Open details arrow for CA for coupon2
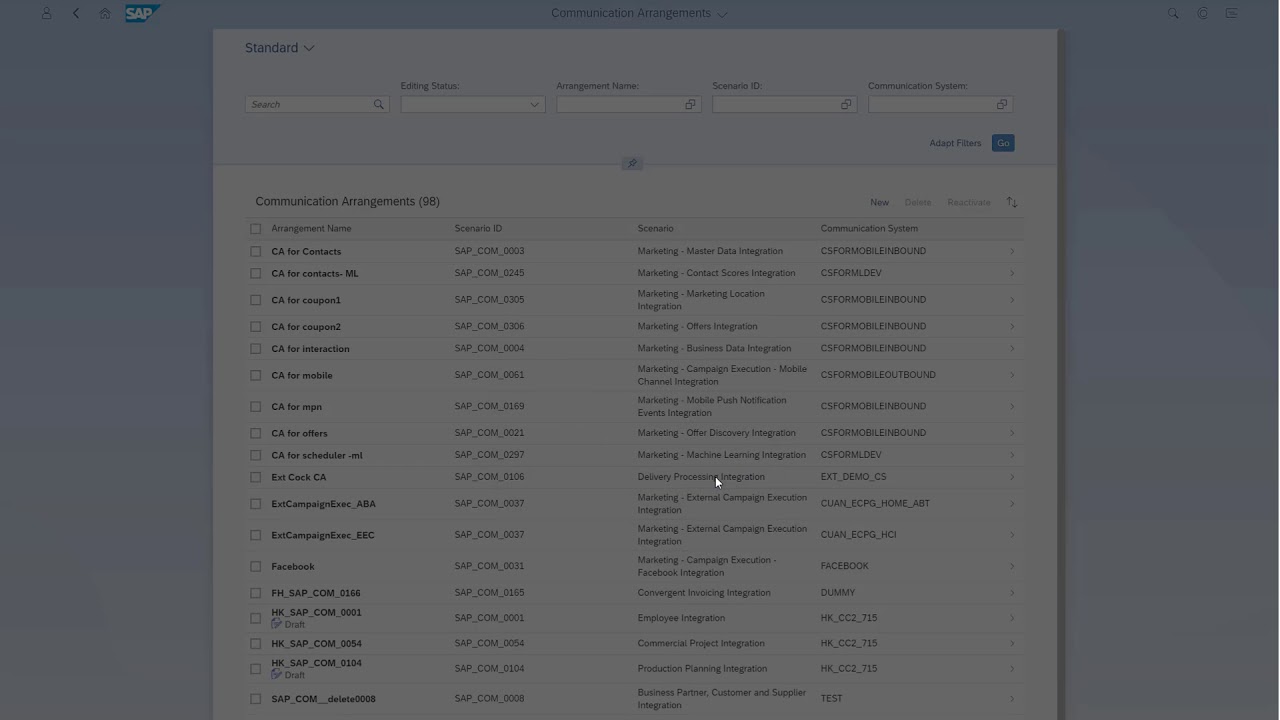 pyautogui.click(x=1012, y=326)
